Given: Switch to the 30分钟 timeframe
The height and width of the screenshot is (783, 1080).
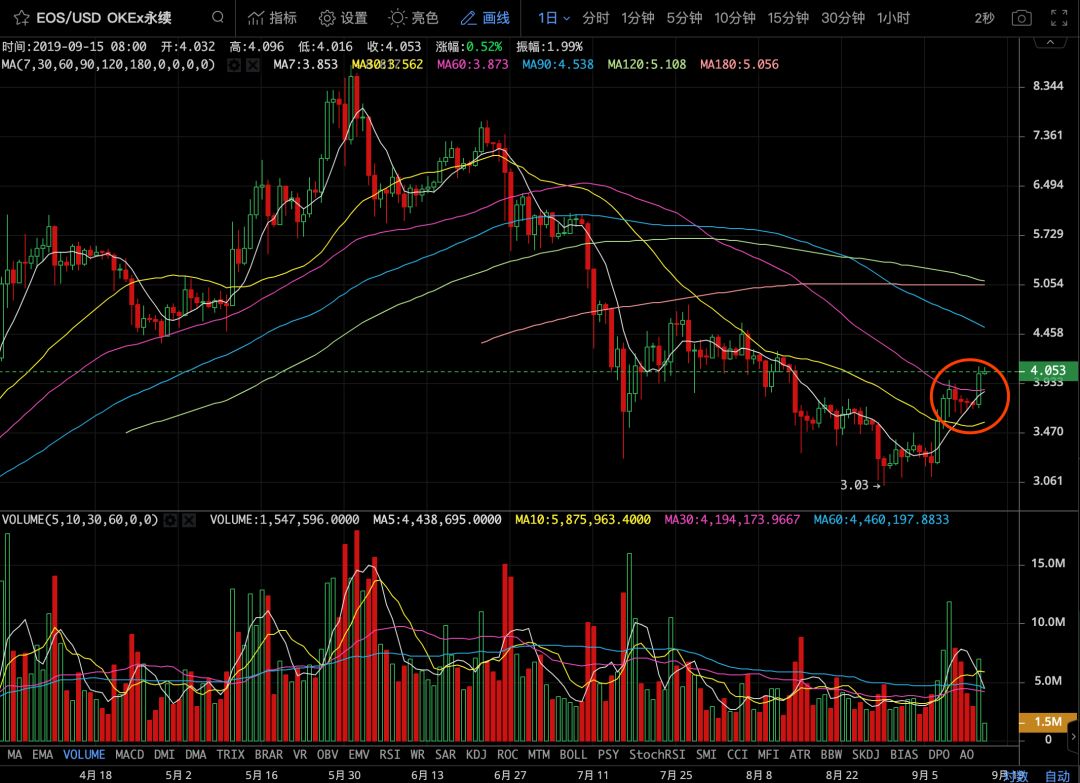Looking at the screenshot, I should click(842, 18).
